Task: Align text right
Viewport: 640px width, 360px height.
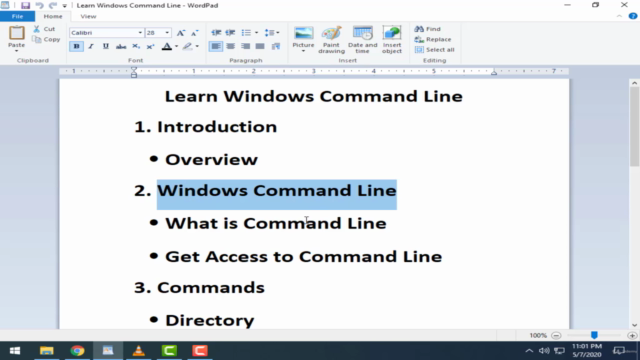Action: click(x=245, y=46)
